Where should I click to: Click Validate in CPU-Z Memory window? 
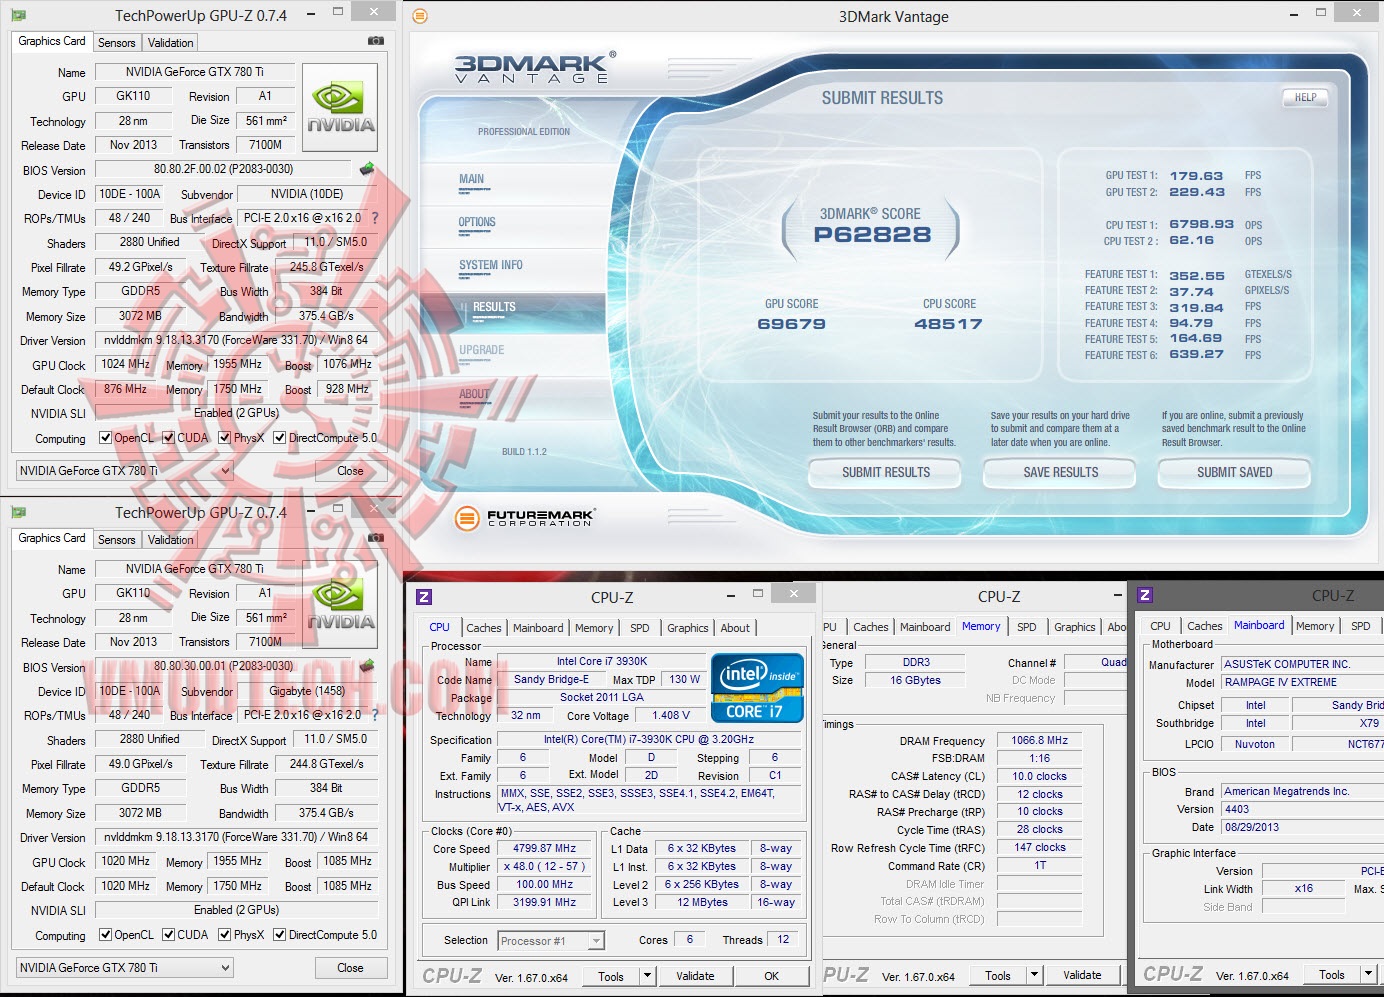point(1082,975)
